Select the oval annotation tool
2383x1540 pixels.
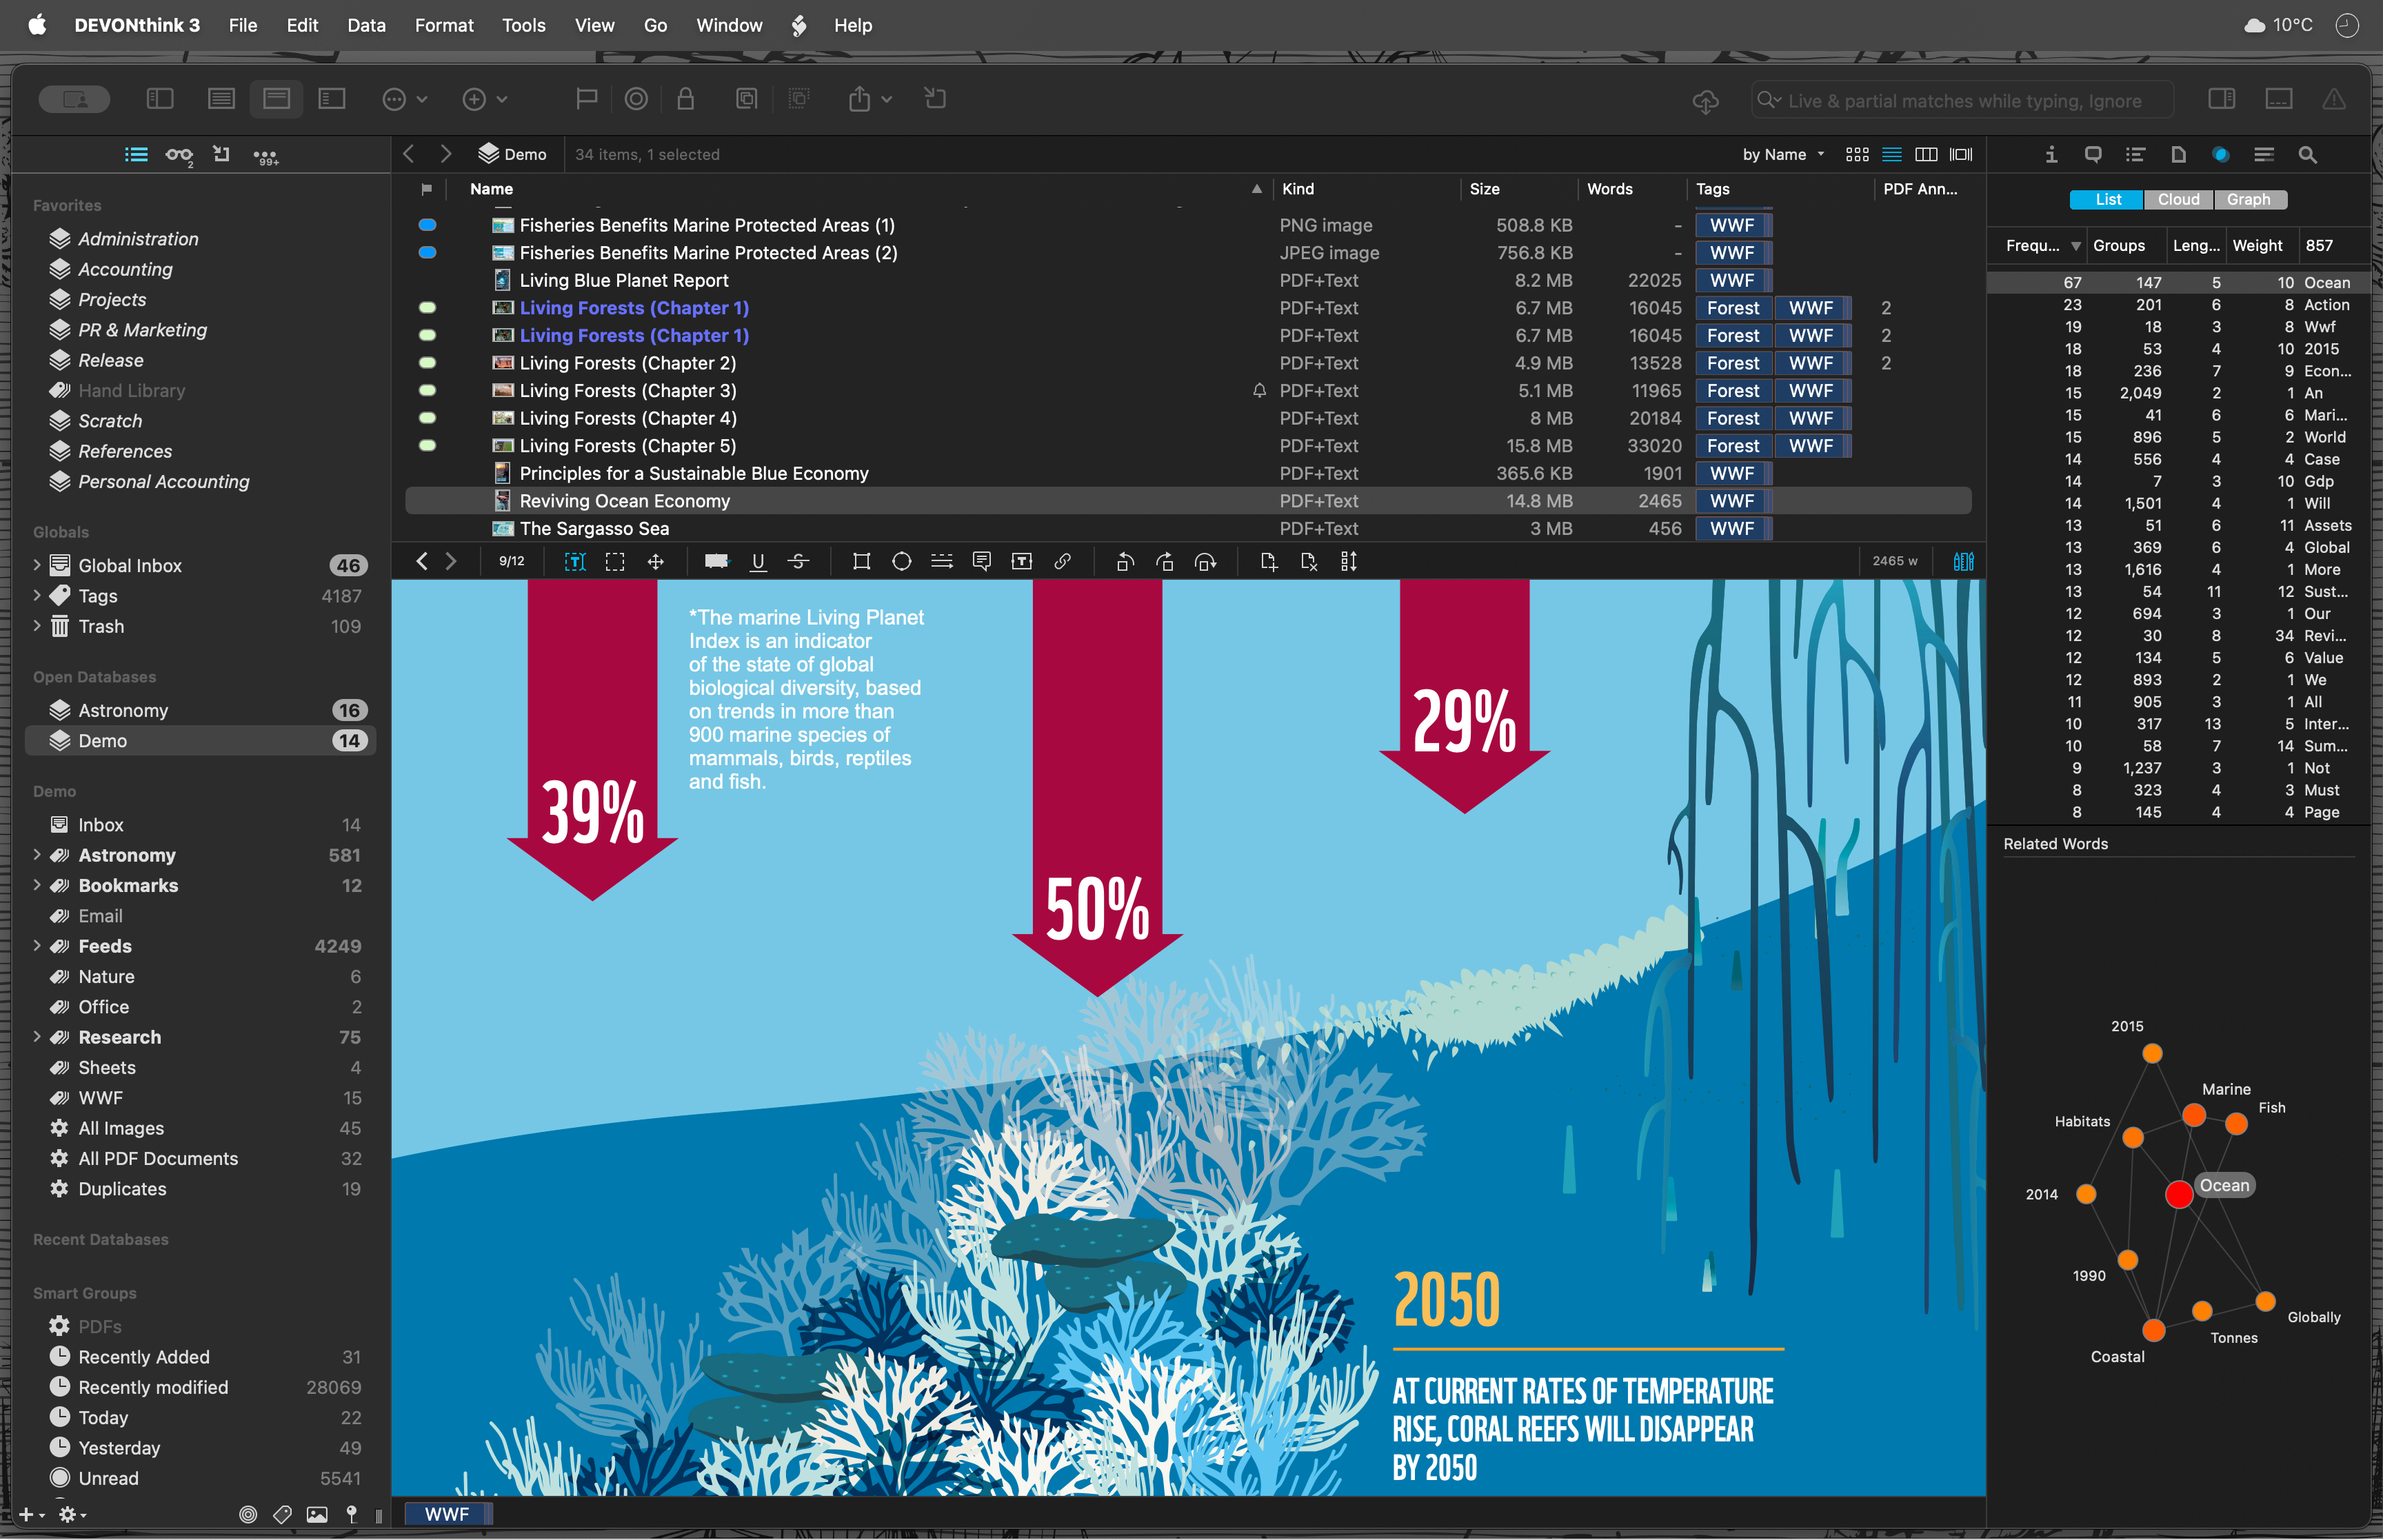click(901, 562)
